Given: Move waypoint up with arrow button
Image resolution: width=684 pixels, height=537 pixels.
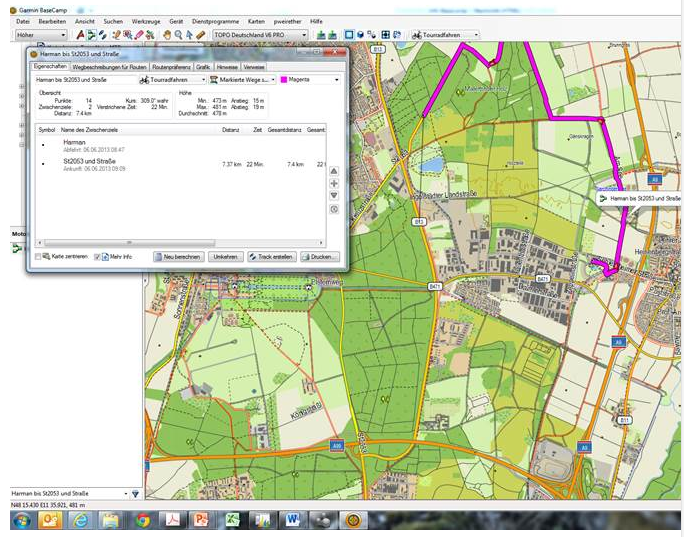Looking at the screenshot, I should [x=333, y=171].
